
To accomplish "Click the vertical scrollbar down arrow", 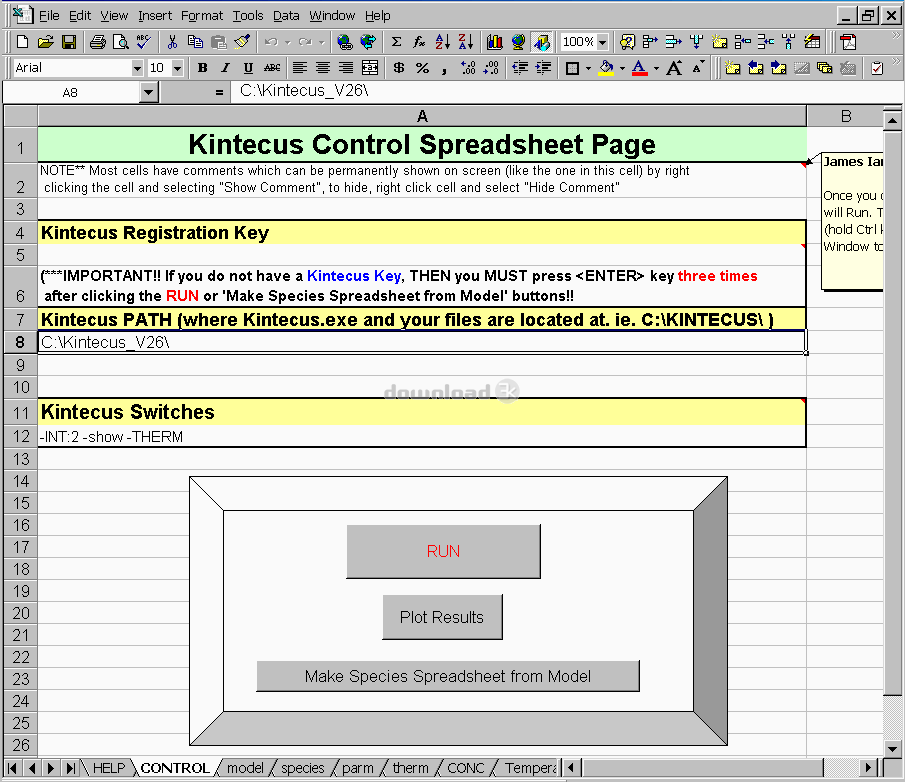I will point(893,749).
